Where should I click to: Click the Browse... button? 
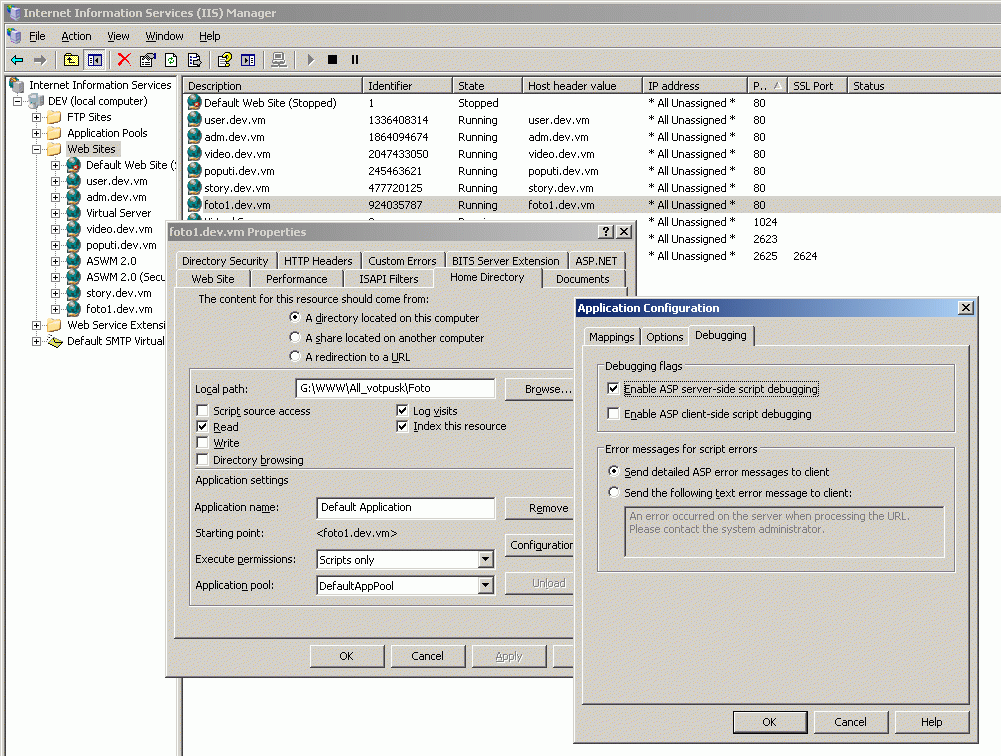(540, 389)
